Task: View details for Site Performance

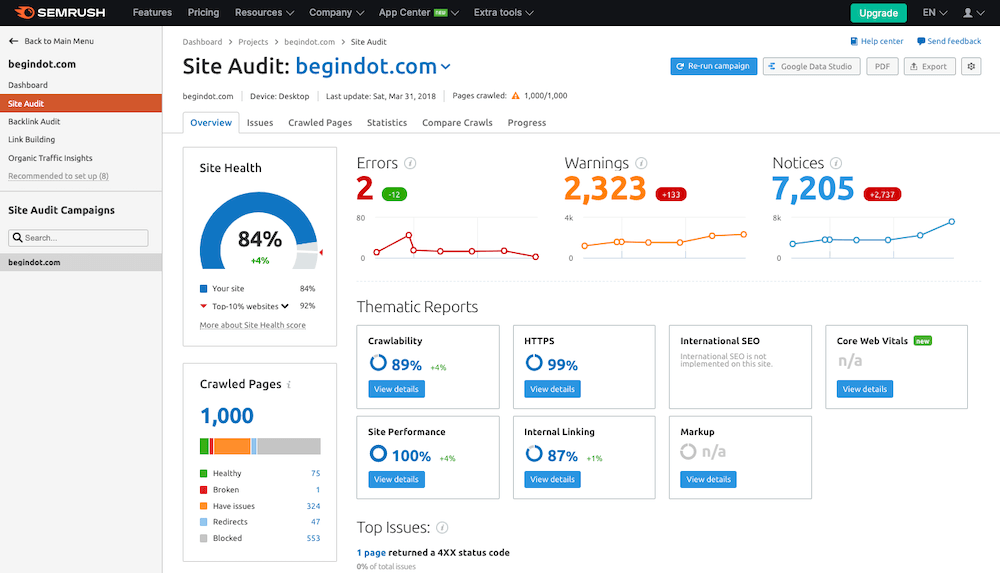Action: (x=396, y=479)
